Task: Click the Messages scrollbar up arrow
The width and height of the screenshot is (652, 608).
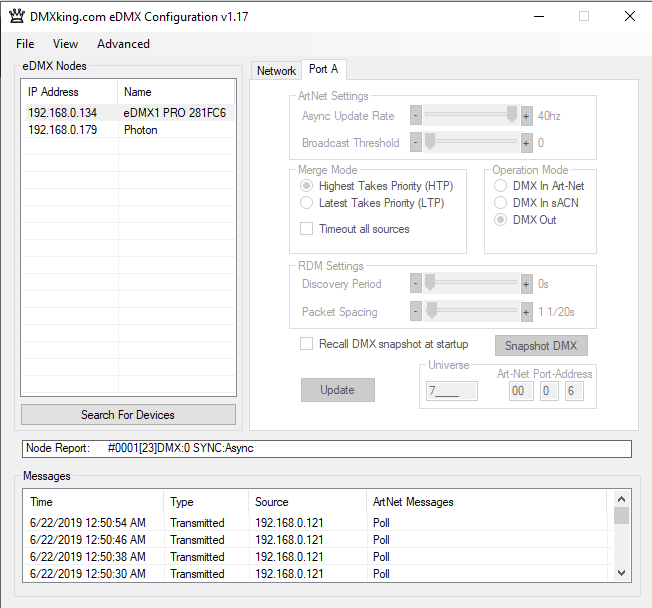Action: point(622,499)
